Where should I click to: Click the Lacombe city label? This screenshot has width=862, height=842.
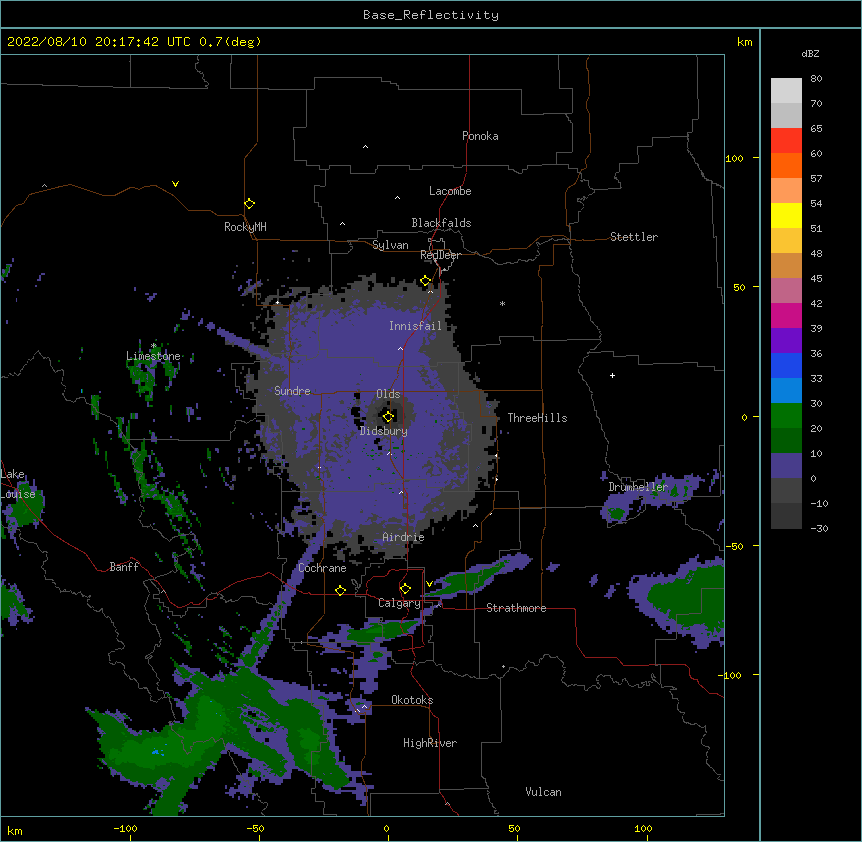(x=450, y=191)
